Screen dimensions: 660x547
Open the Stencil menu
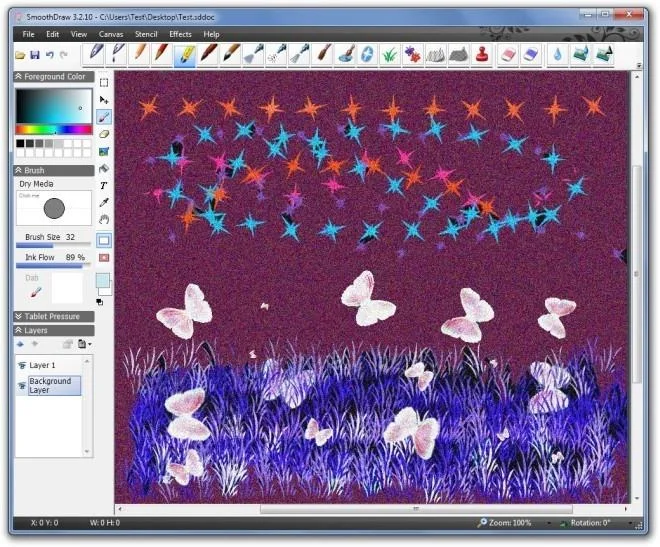146,35
